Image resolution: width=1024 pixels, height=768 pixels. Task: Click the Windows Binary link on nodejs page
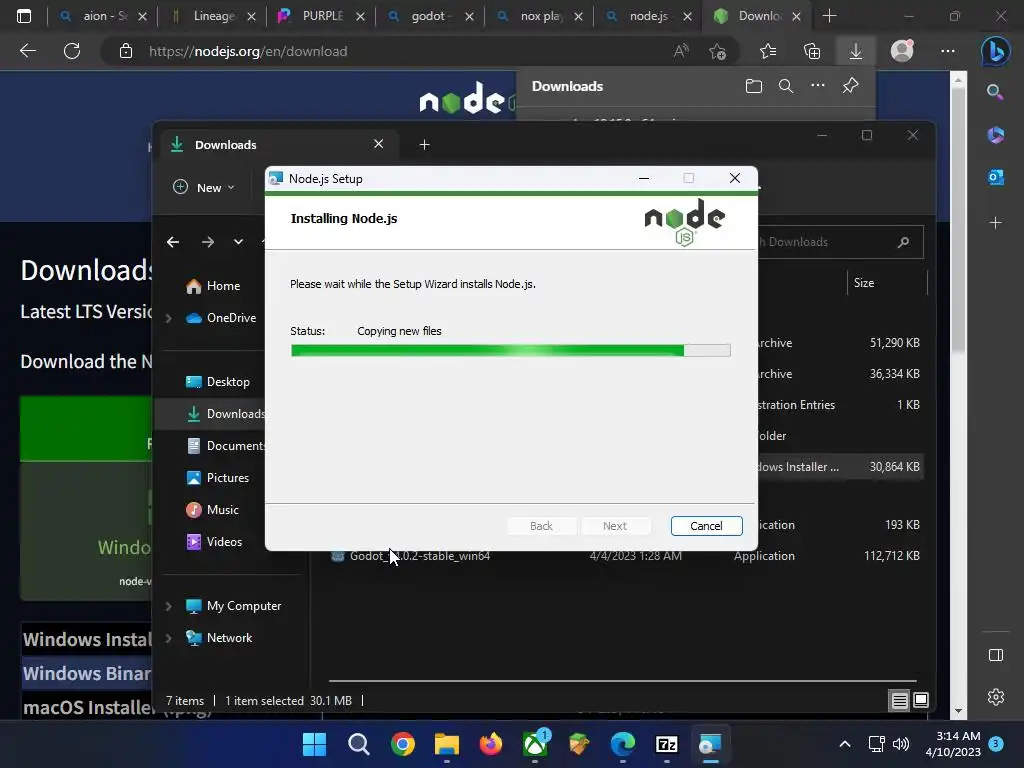[x=87, y=673]
